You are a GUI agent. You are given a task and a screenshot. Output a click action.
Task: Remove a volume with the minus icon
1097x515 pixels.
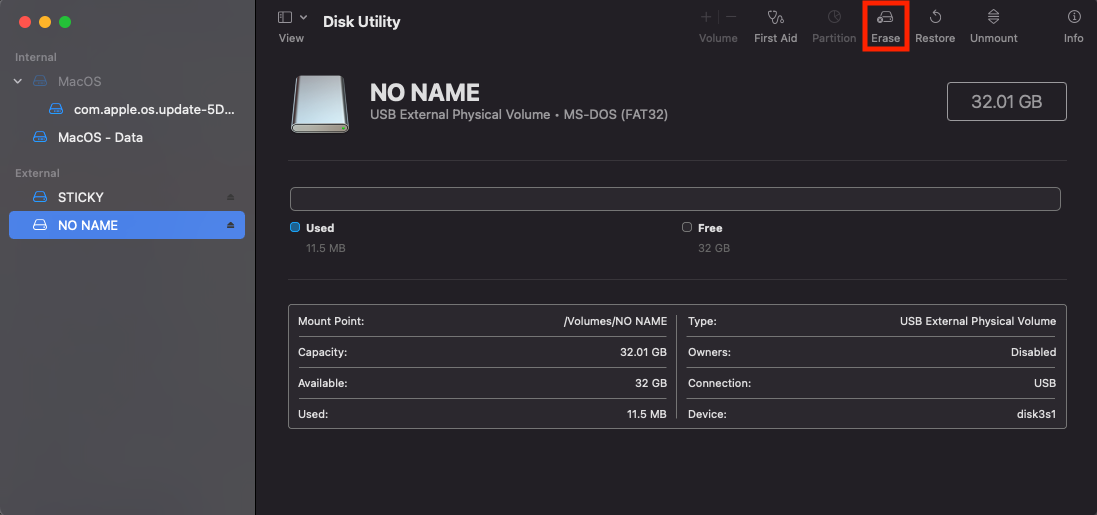coord(730,17)
